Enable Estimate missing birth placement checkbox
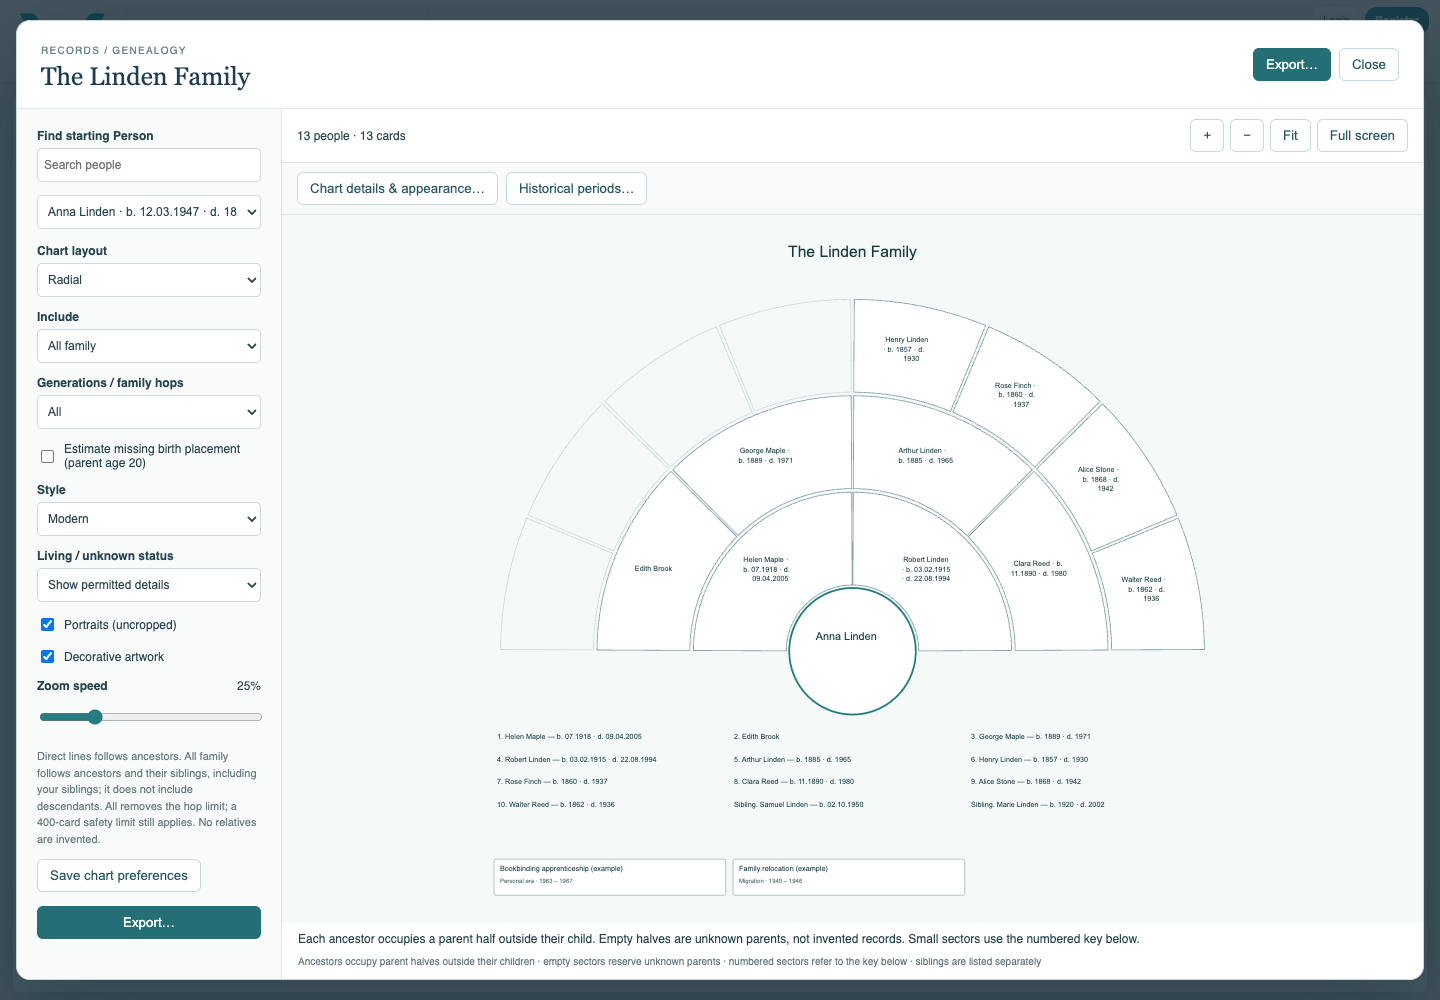This screenshot has width=1440, height=1000. tap(47, 456)
